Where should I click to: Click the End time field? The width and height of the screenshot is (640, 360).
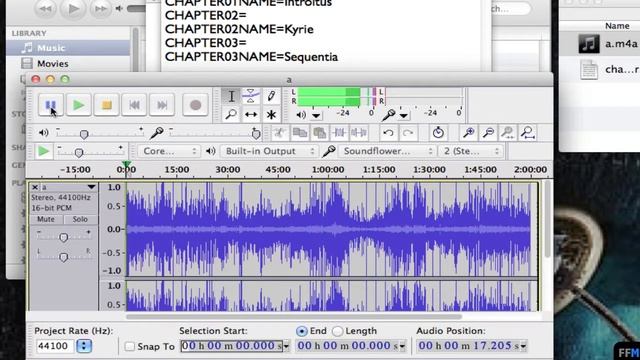[x=347, y=346]
